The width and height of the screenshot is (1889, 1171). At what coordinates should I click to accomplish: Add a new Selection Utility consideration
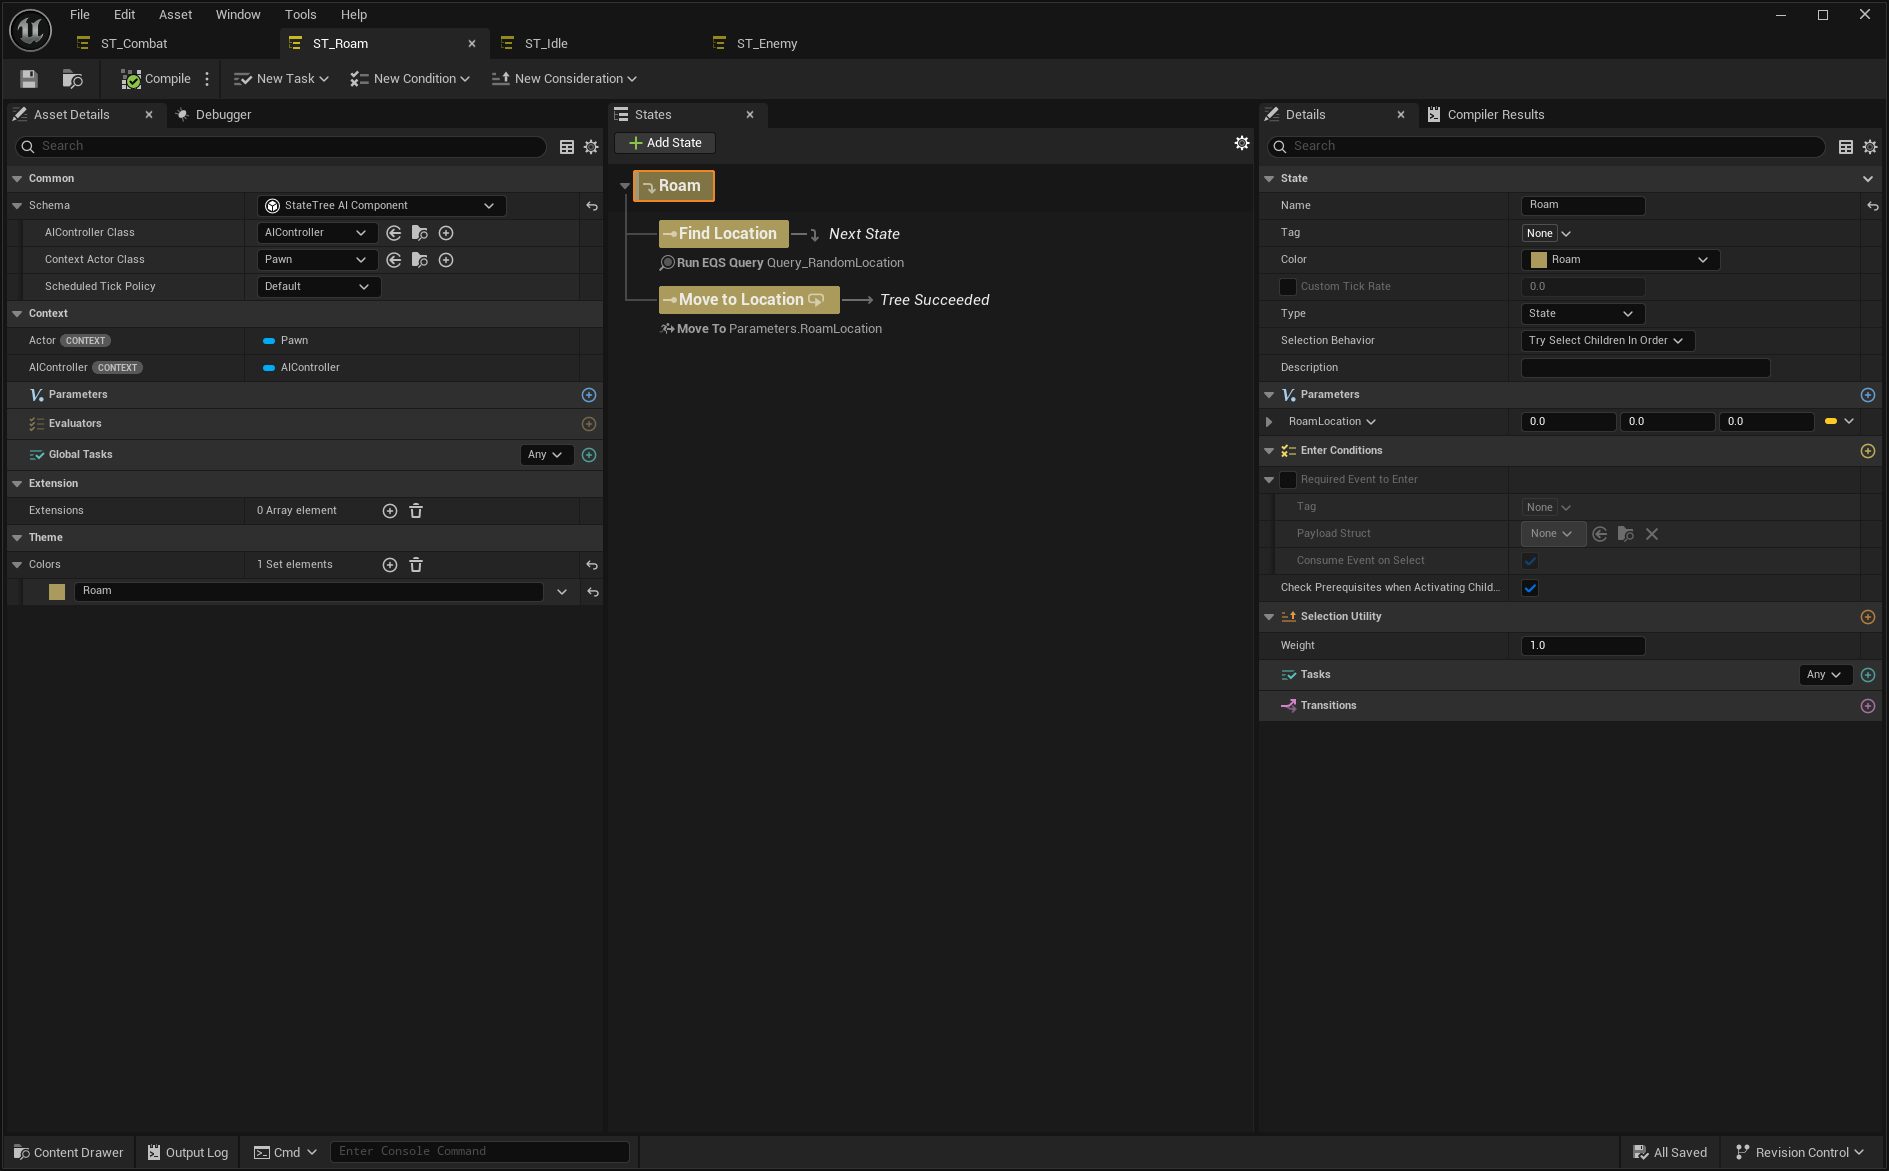pos(1867,617)
